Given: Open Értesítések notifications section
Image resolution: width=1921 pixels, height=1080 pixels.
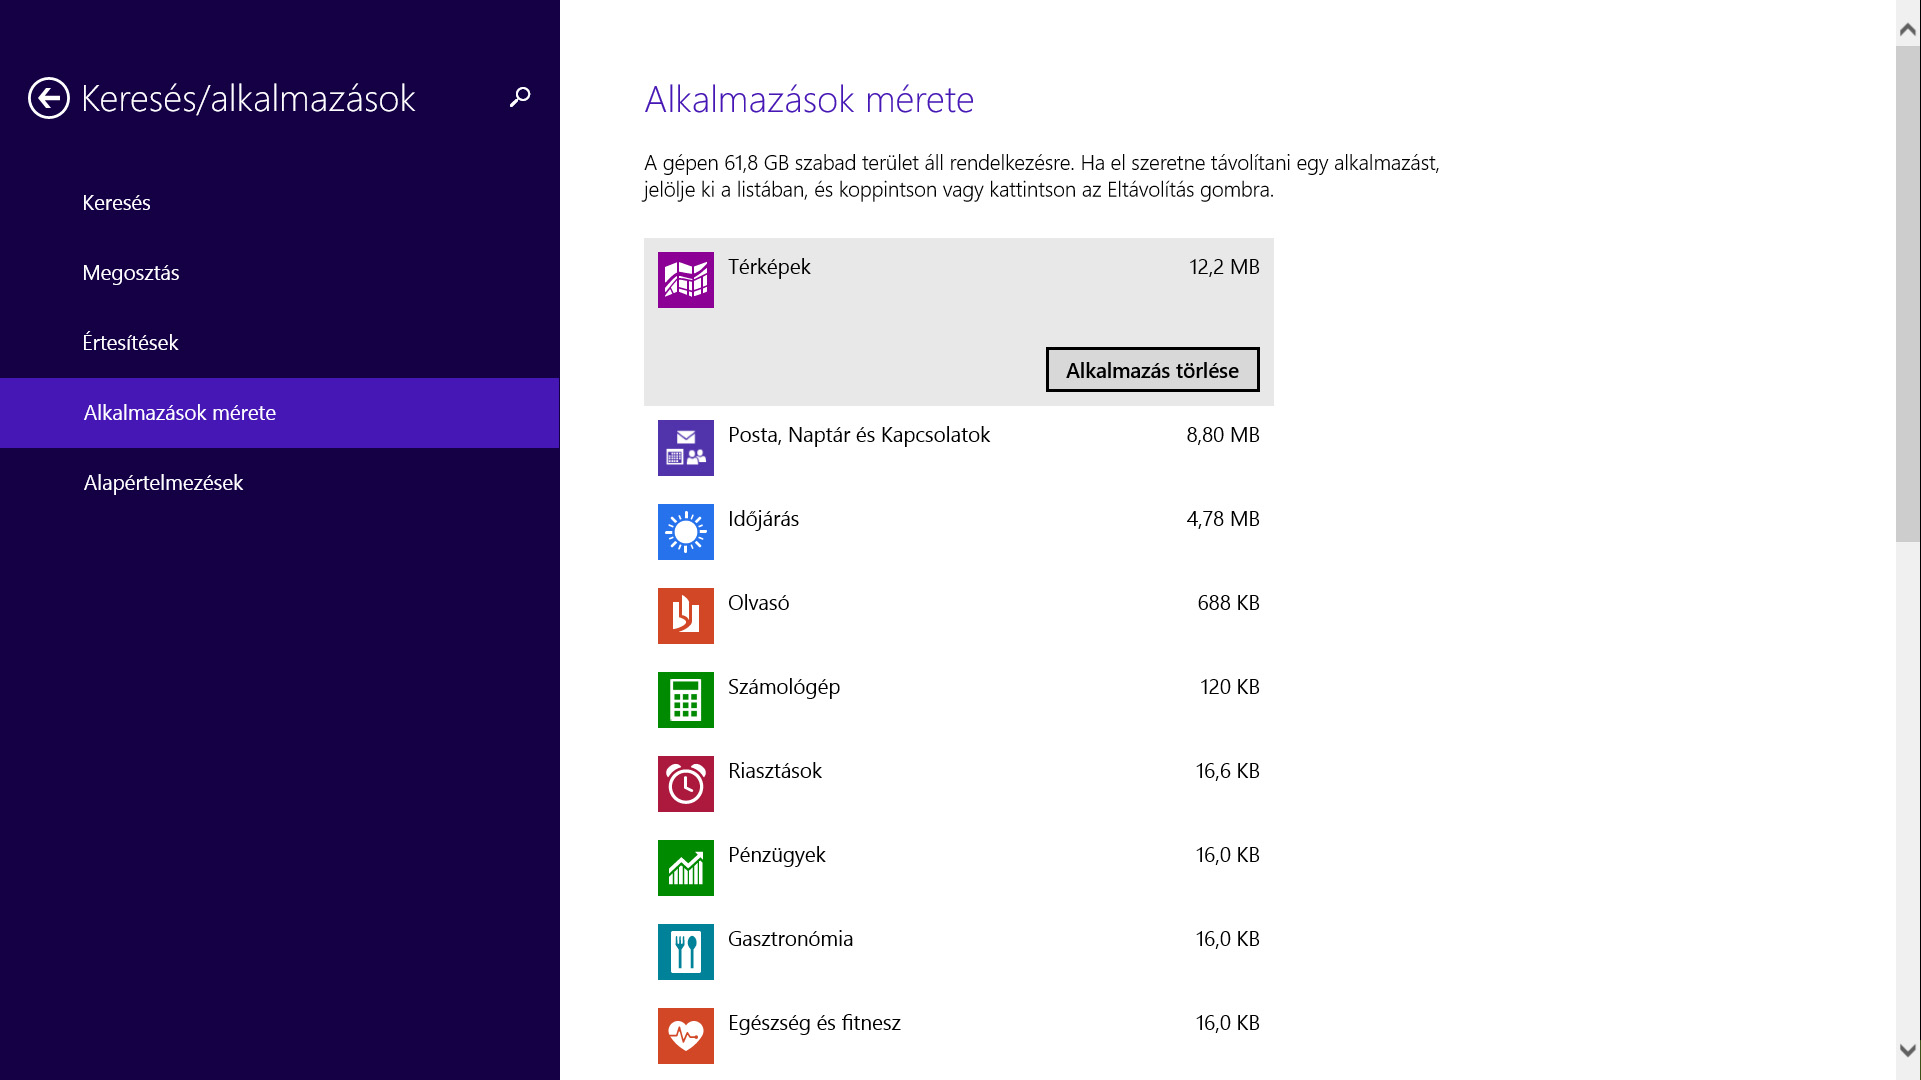Looking at the screenshot, I should pos(131,343).
